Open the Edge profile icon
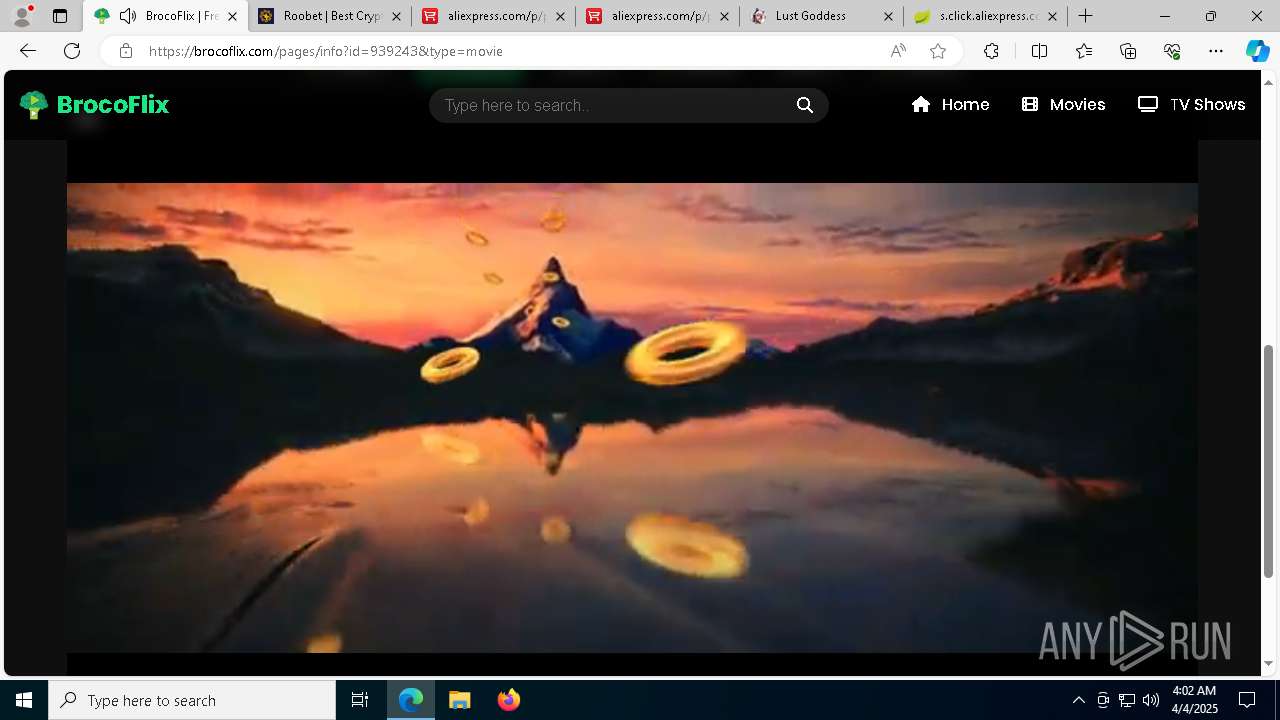The height and width of the screenshot is (720, 1280). click(x=21, y=16)
